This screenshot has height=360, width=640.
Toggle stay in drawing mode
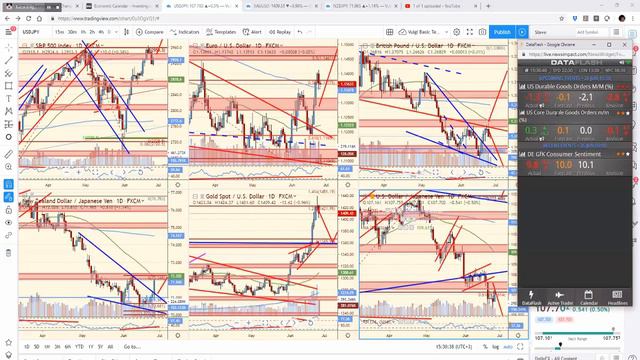[9, 197]
